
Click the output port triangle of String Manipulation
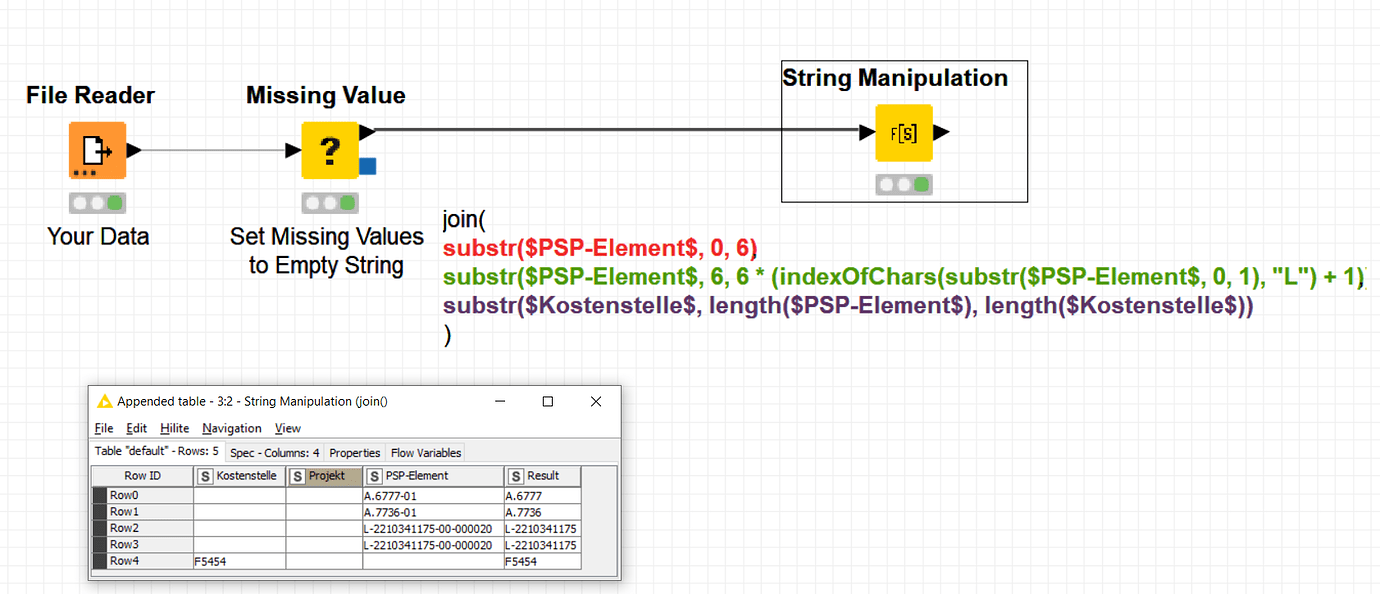click(x=943, y=132)
